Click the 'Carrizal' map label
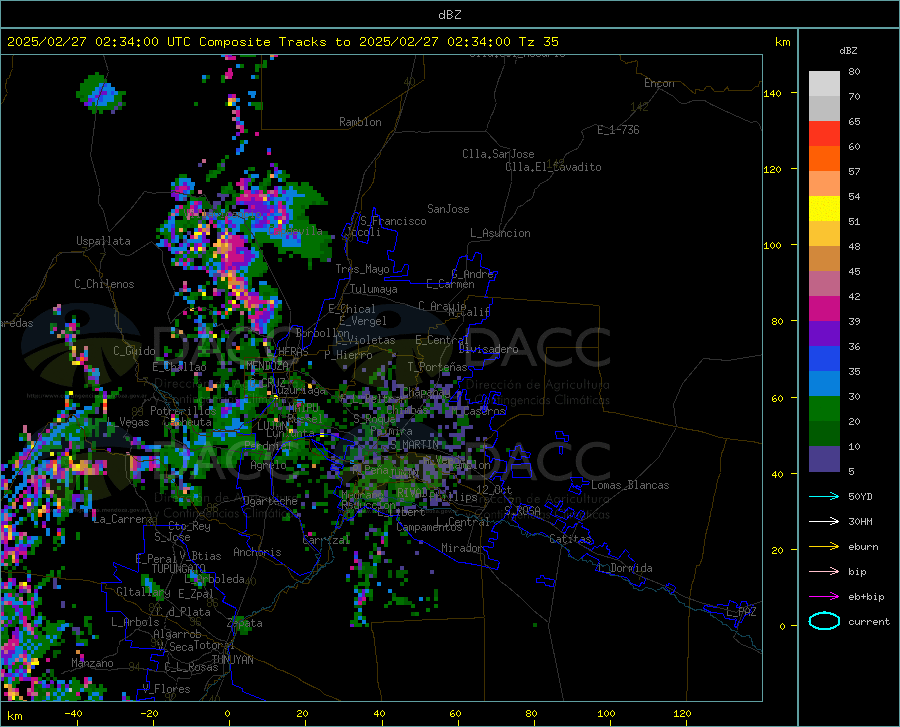The height and width of the screenshot is (727, 900). point(326,540)
